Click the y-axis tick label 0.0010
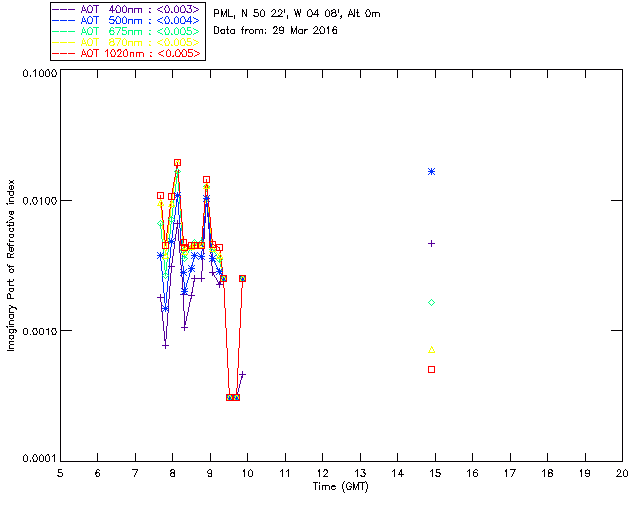The height and width of the screenshot is (512, 640). pyautogui.click(x=40, y=331)
